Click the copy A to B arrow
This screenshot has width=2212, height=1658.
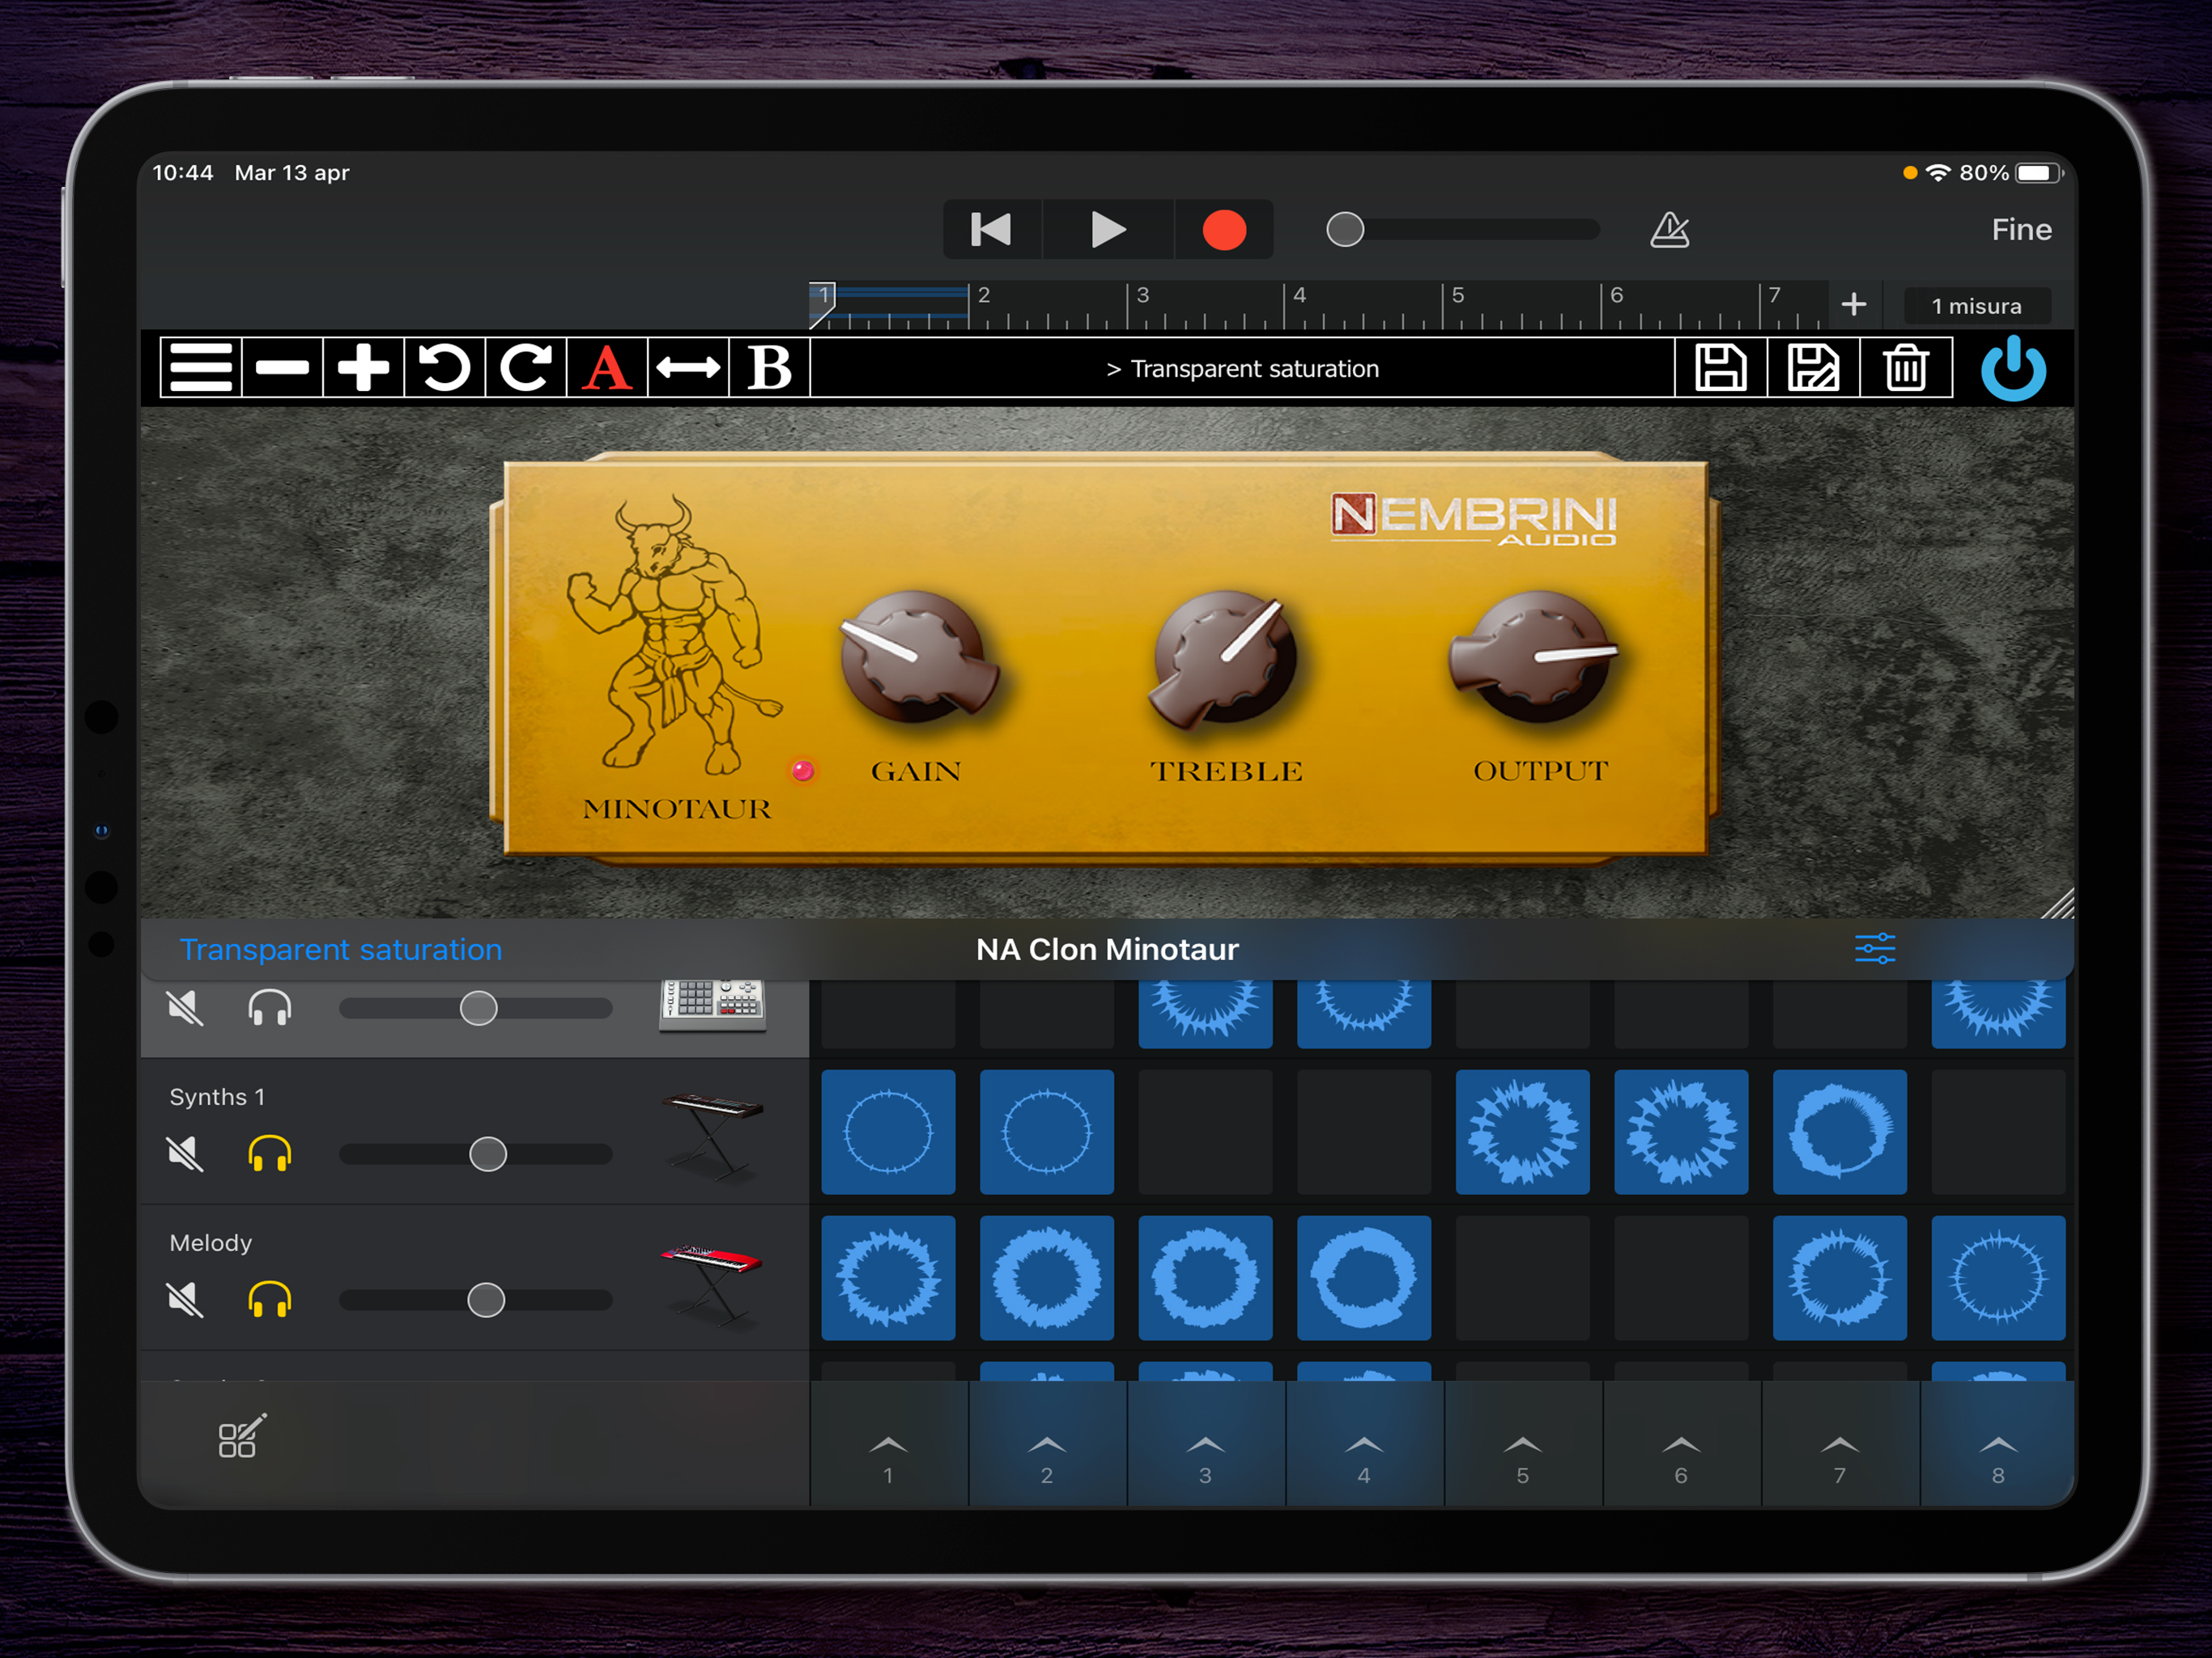point(688,368)
